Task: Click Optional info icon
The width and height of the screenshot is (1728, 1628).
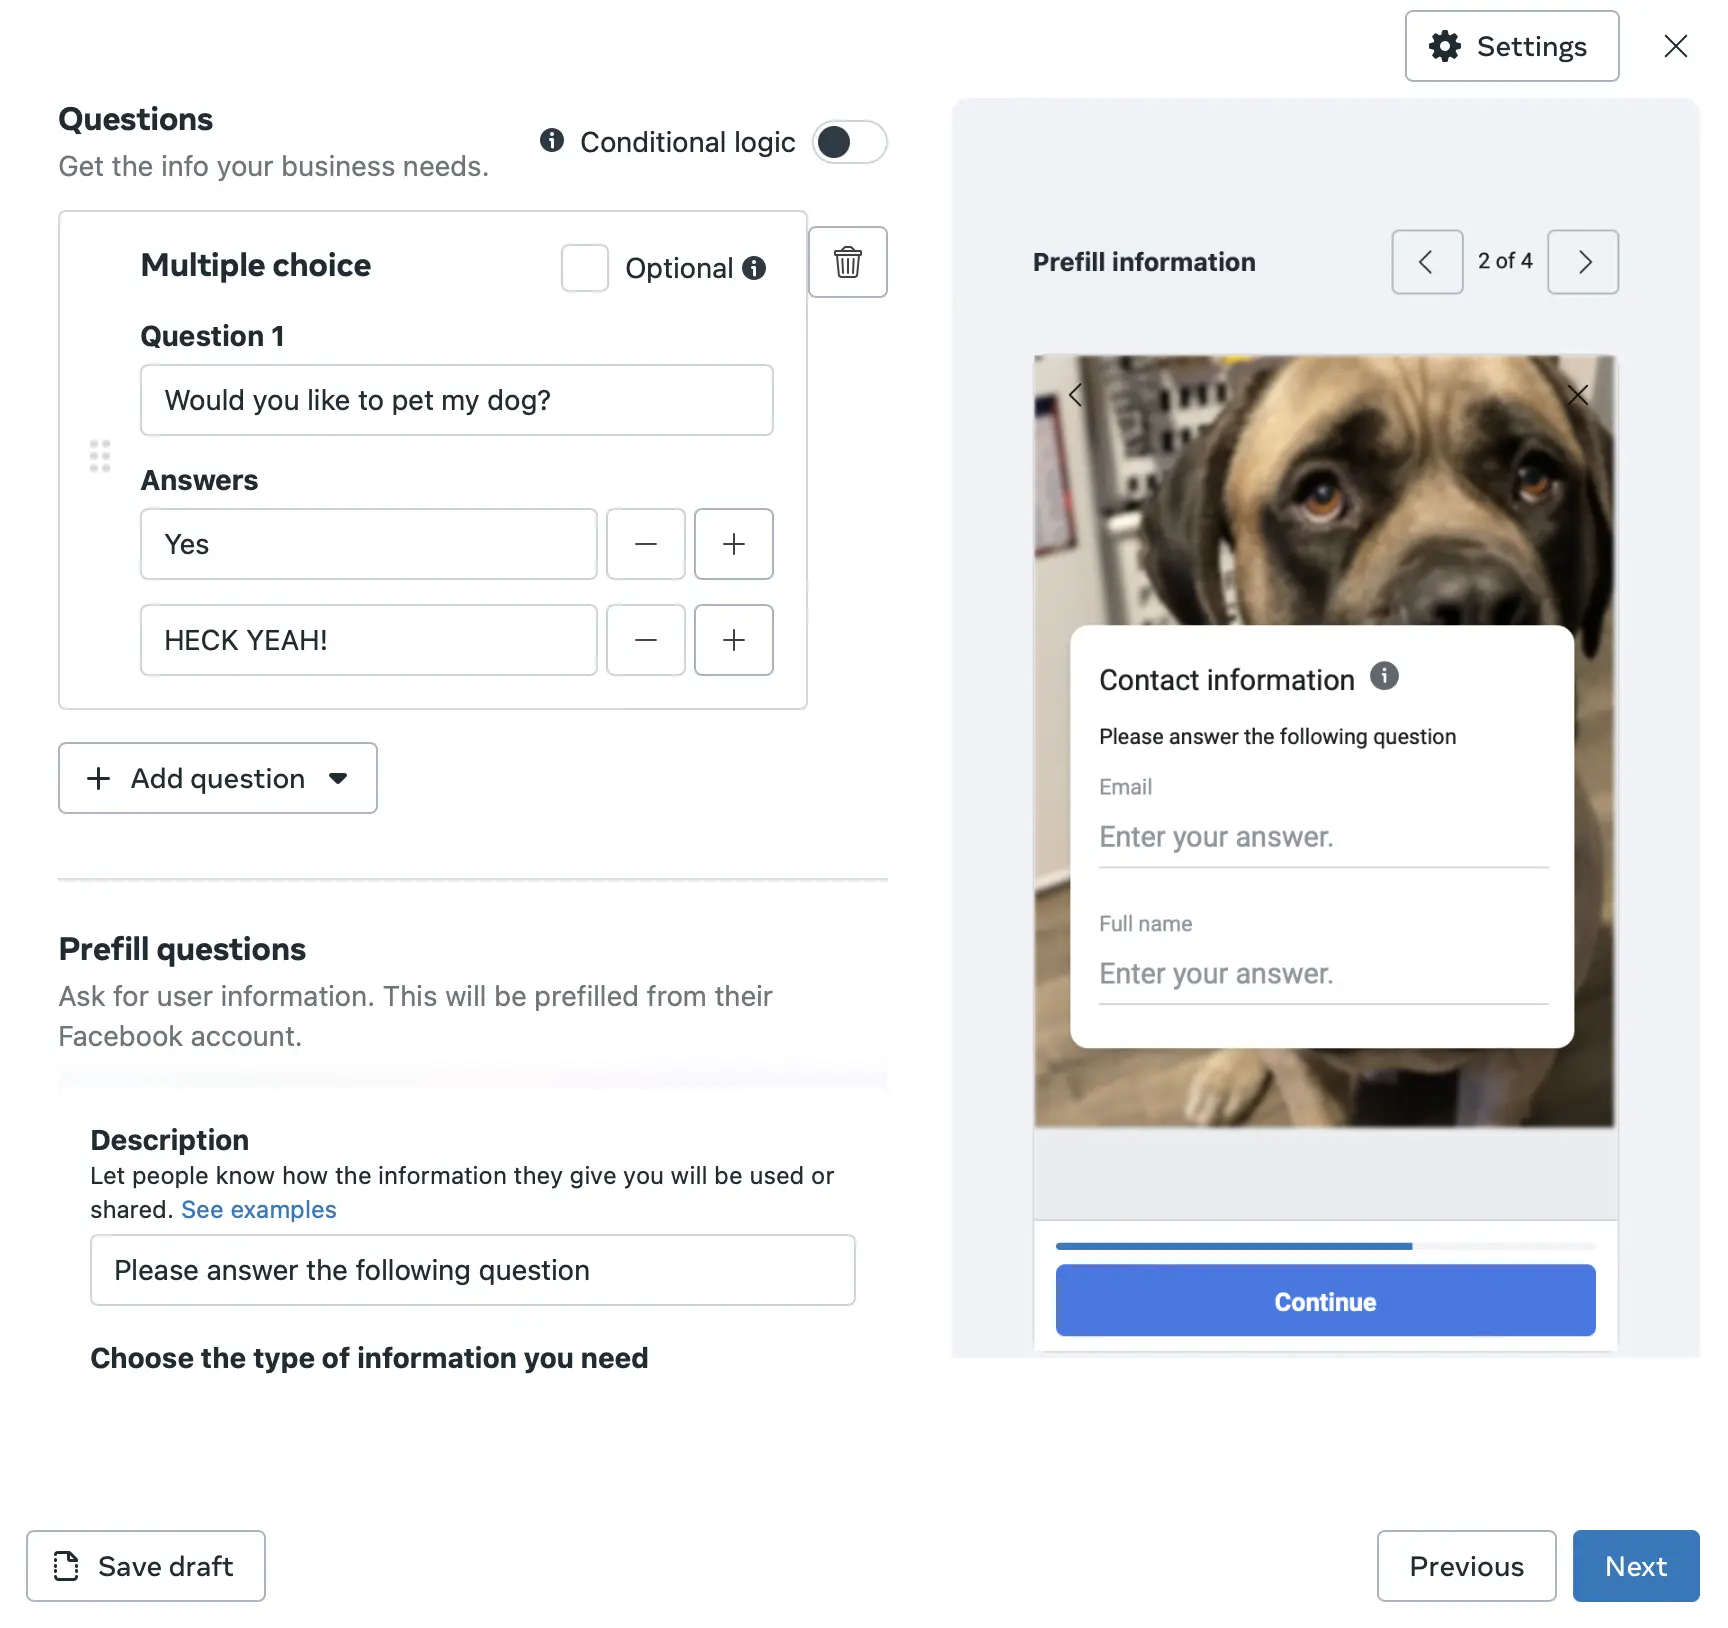Action: 754,268
